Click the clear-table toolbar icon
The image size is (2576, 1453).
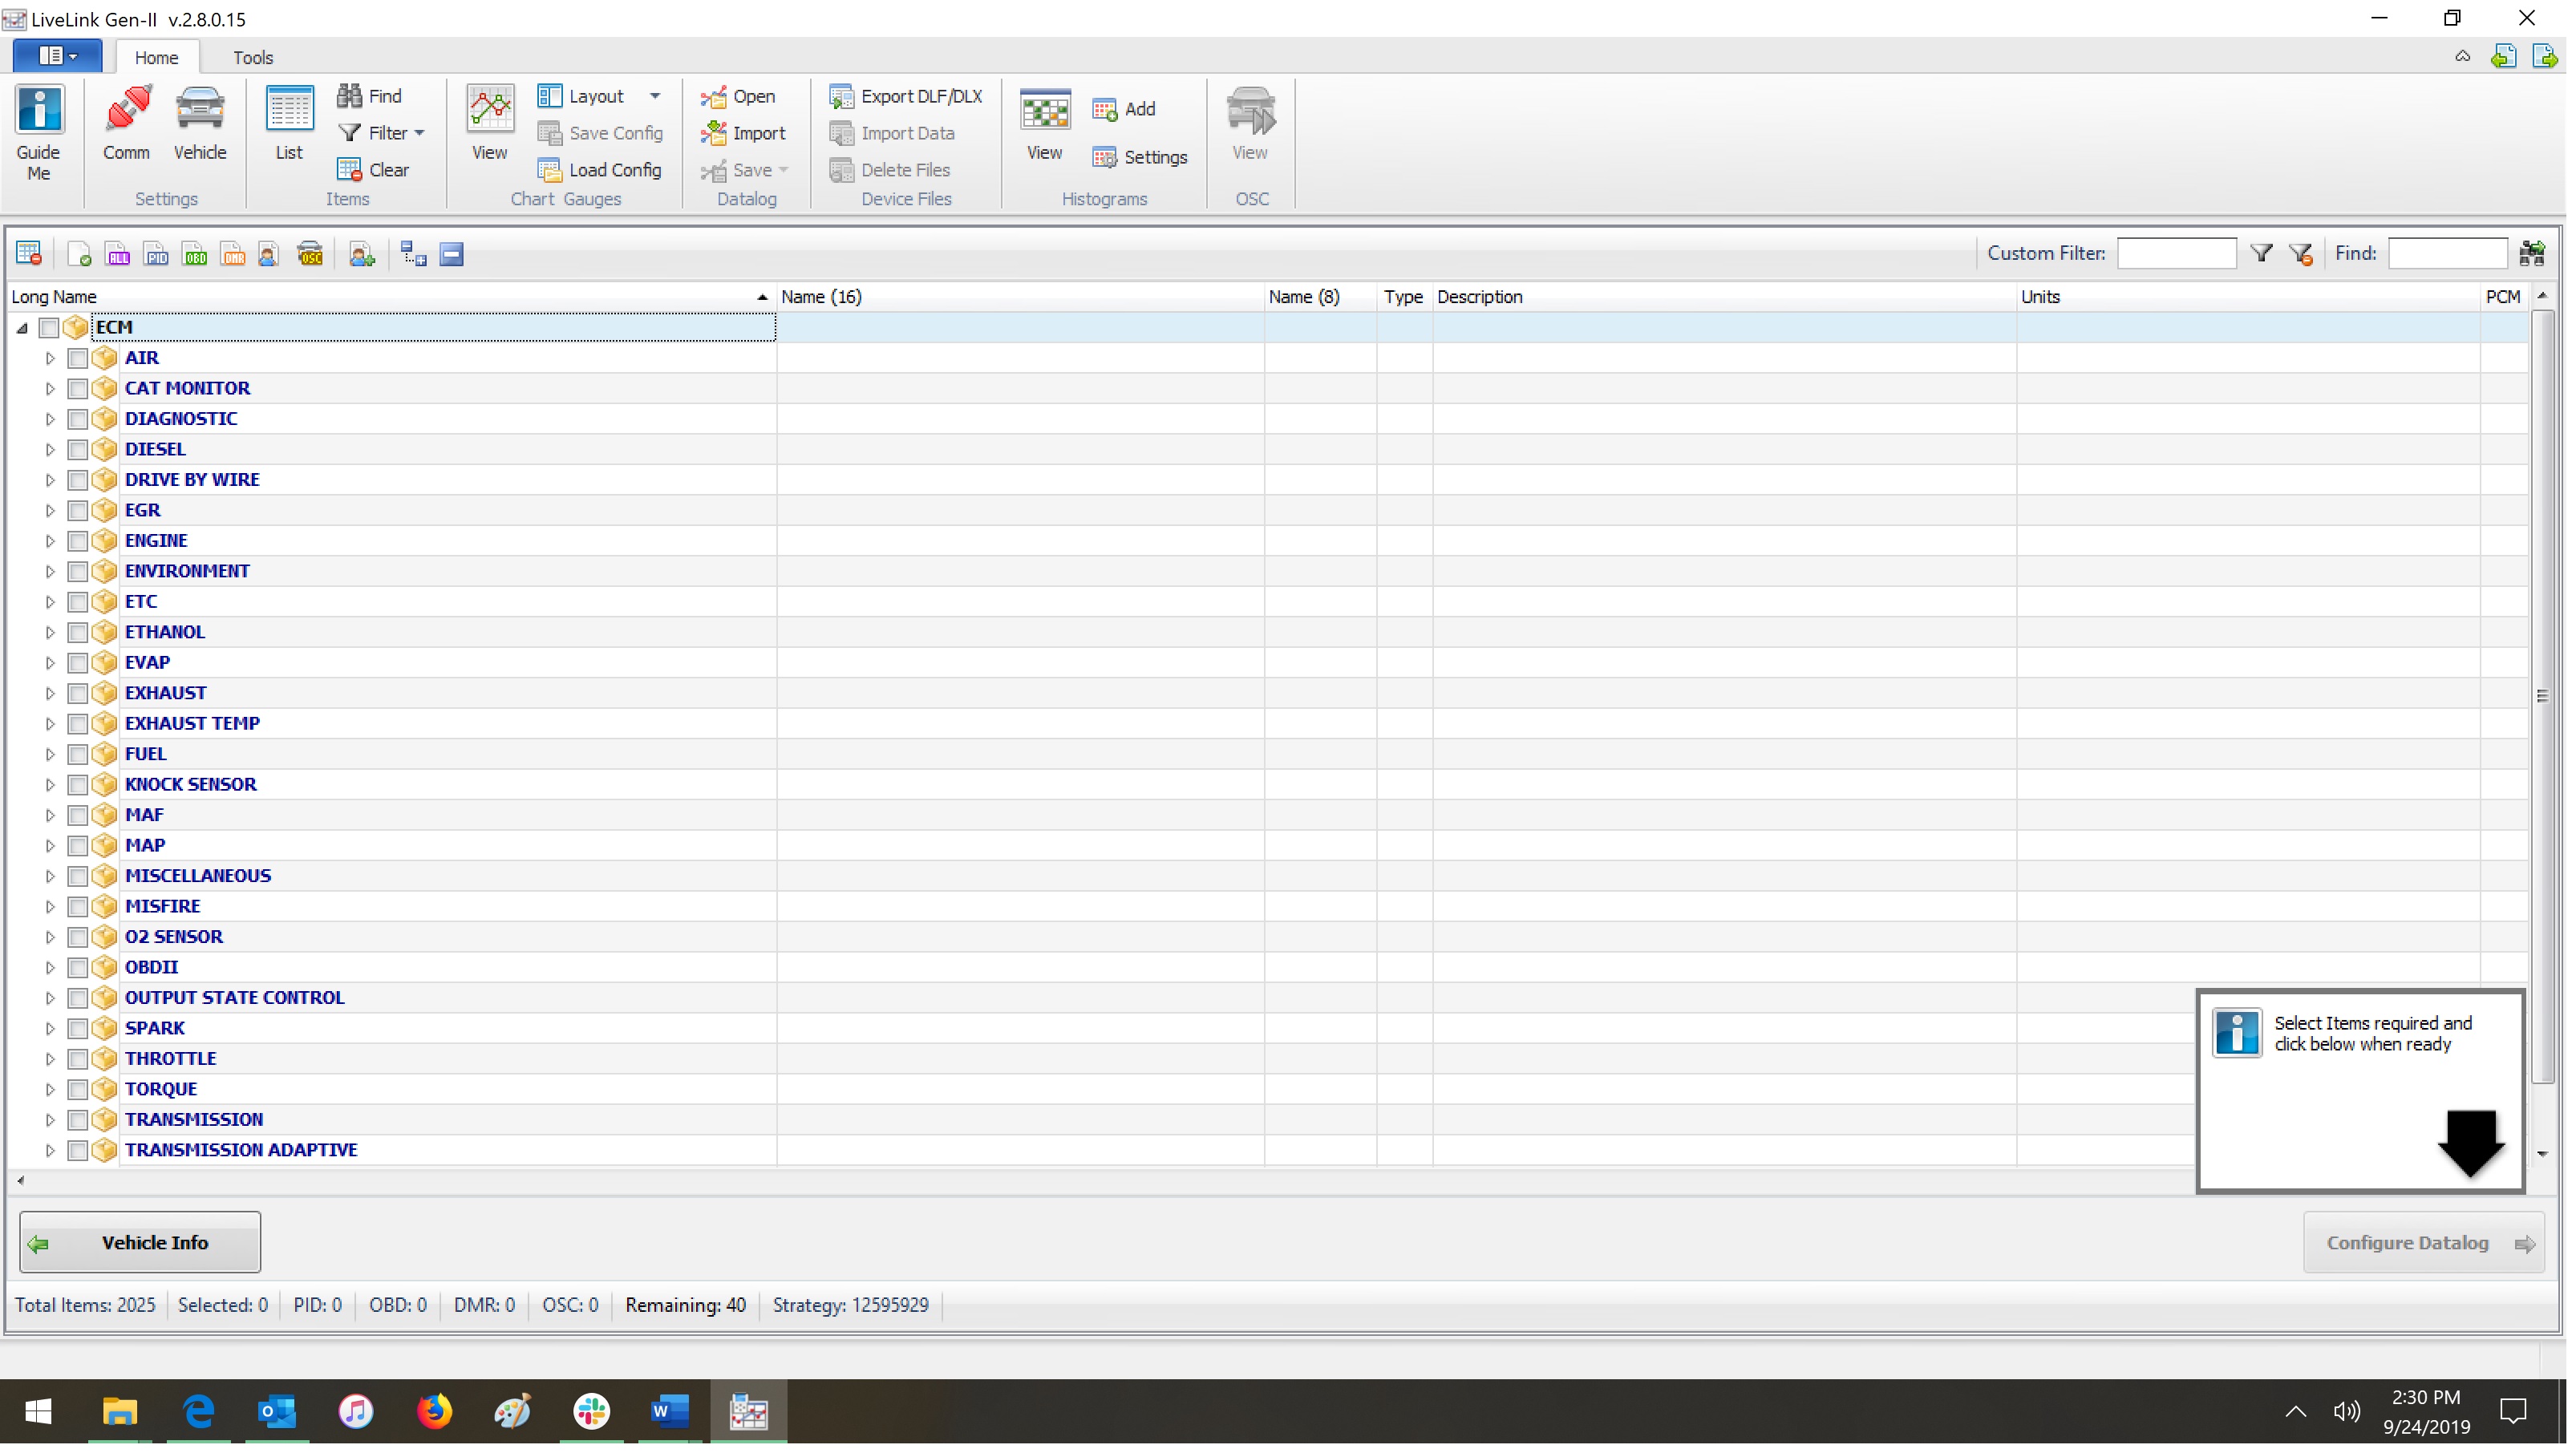[29, 254]
